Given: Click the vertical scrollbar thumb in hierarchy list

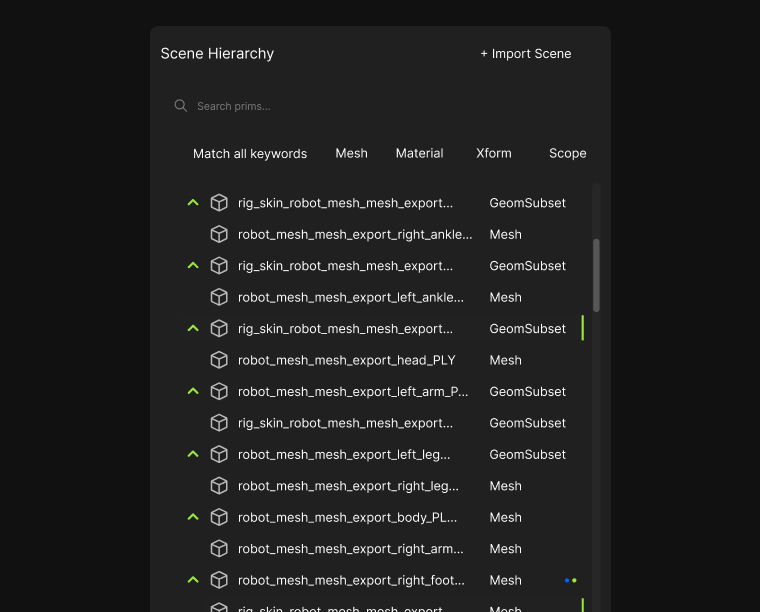Looking at the screenshot, I should 596,275.
